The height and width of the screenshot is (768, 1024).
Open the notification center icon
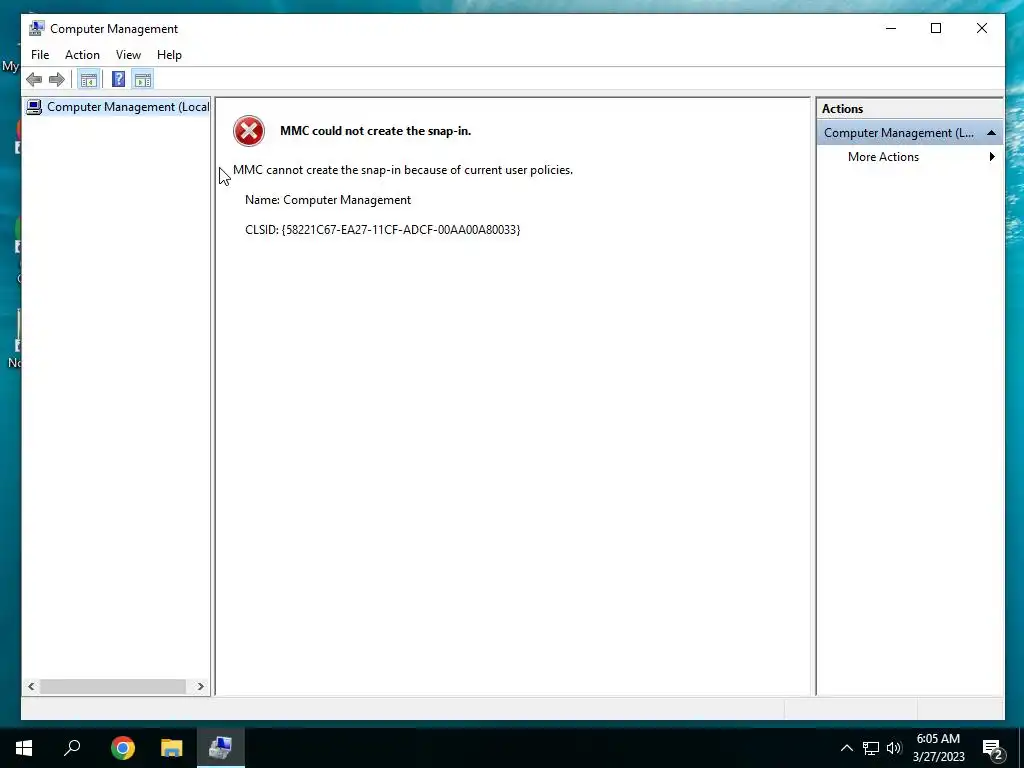click(993, 749)
